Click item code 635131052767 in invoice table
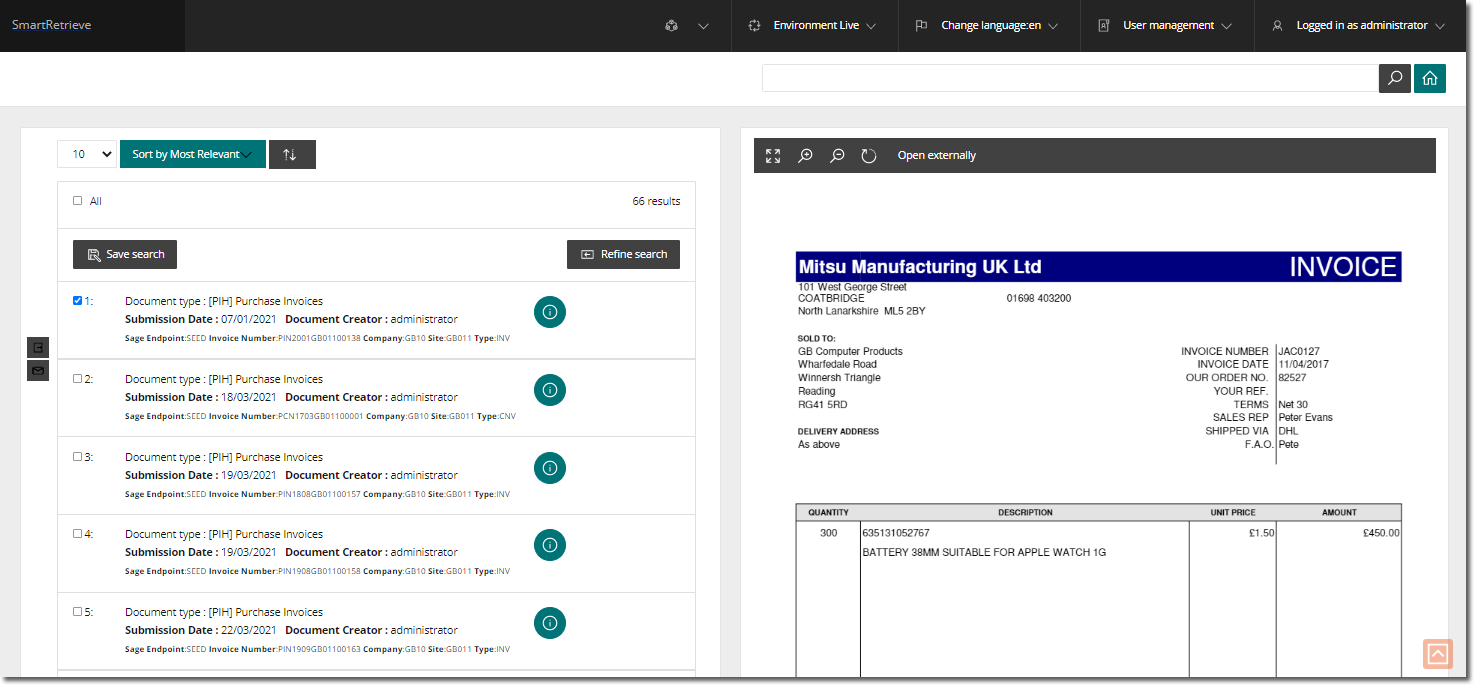The height and width of the screenshot is (685, 1474). tap(895, 533)
